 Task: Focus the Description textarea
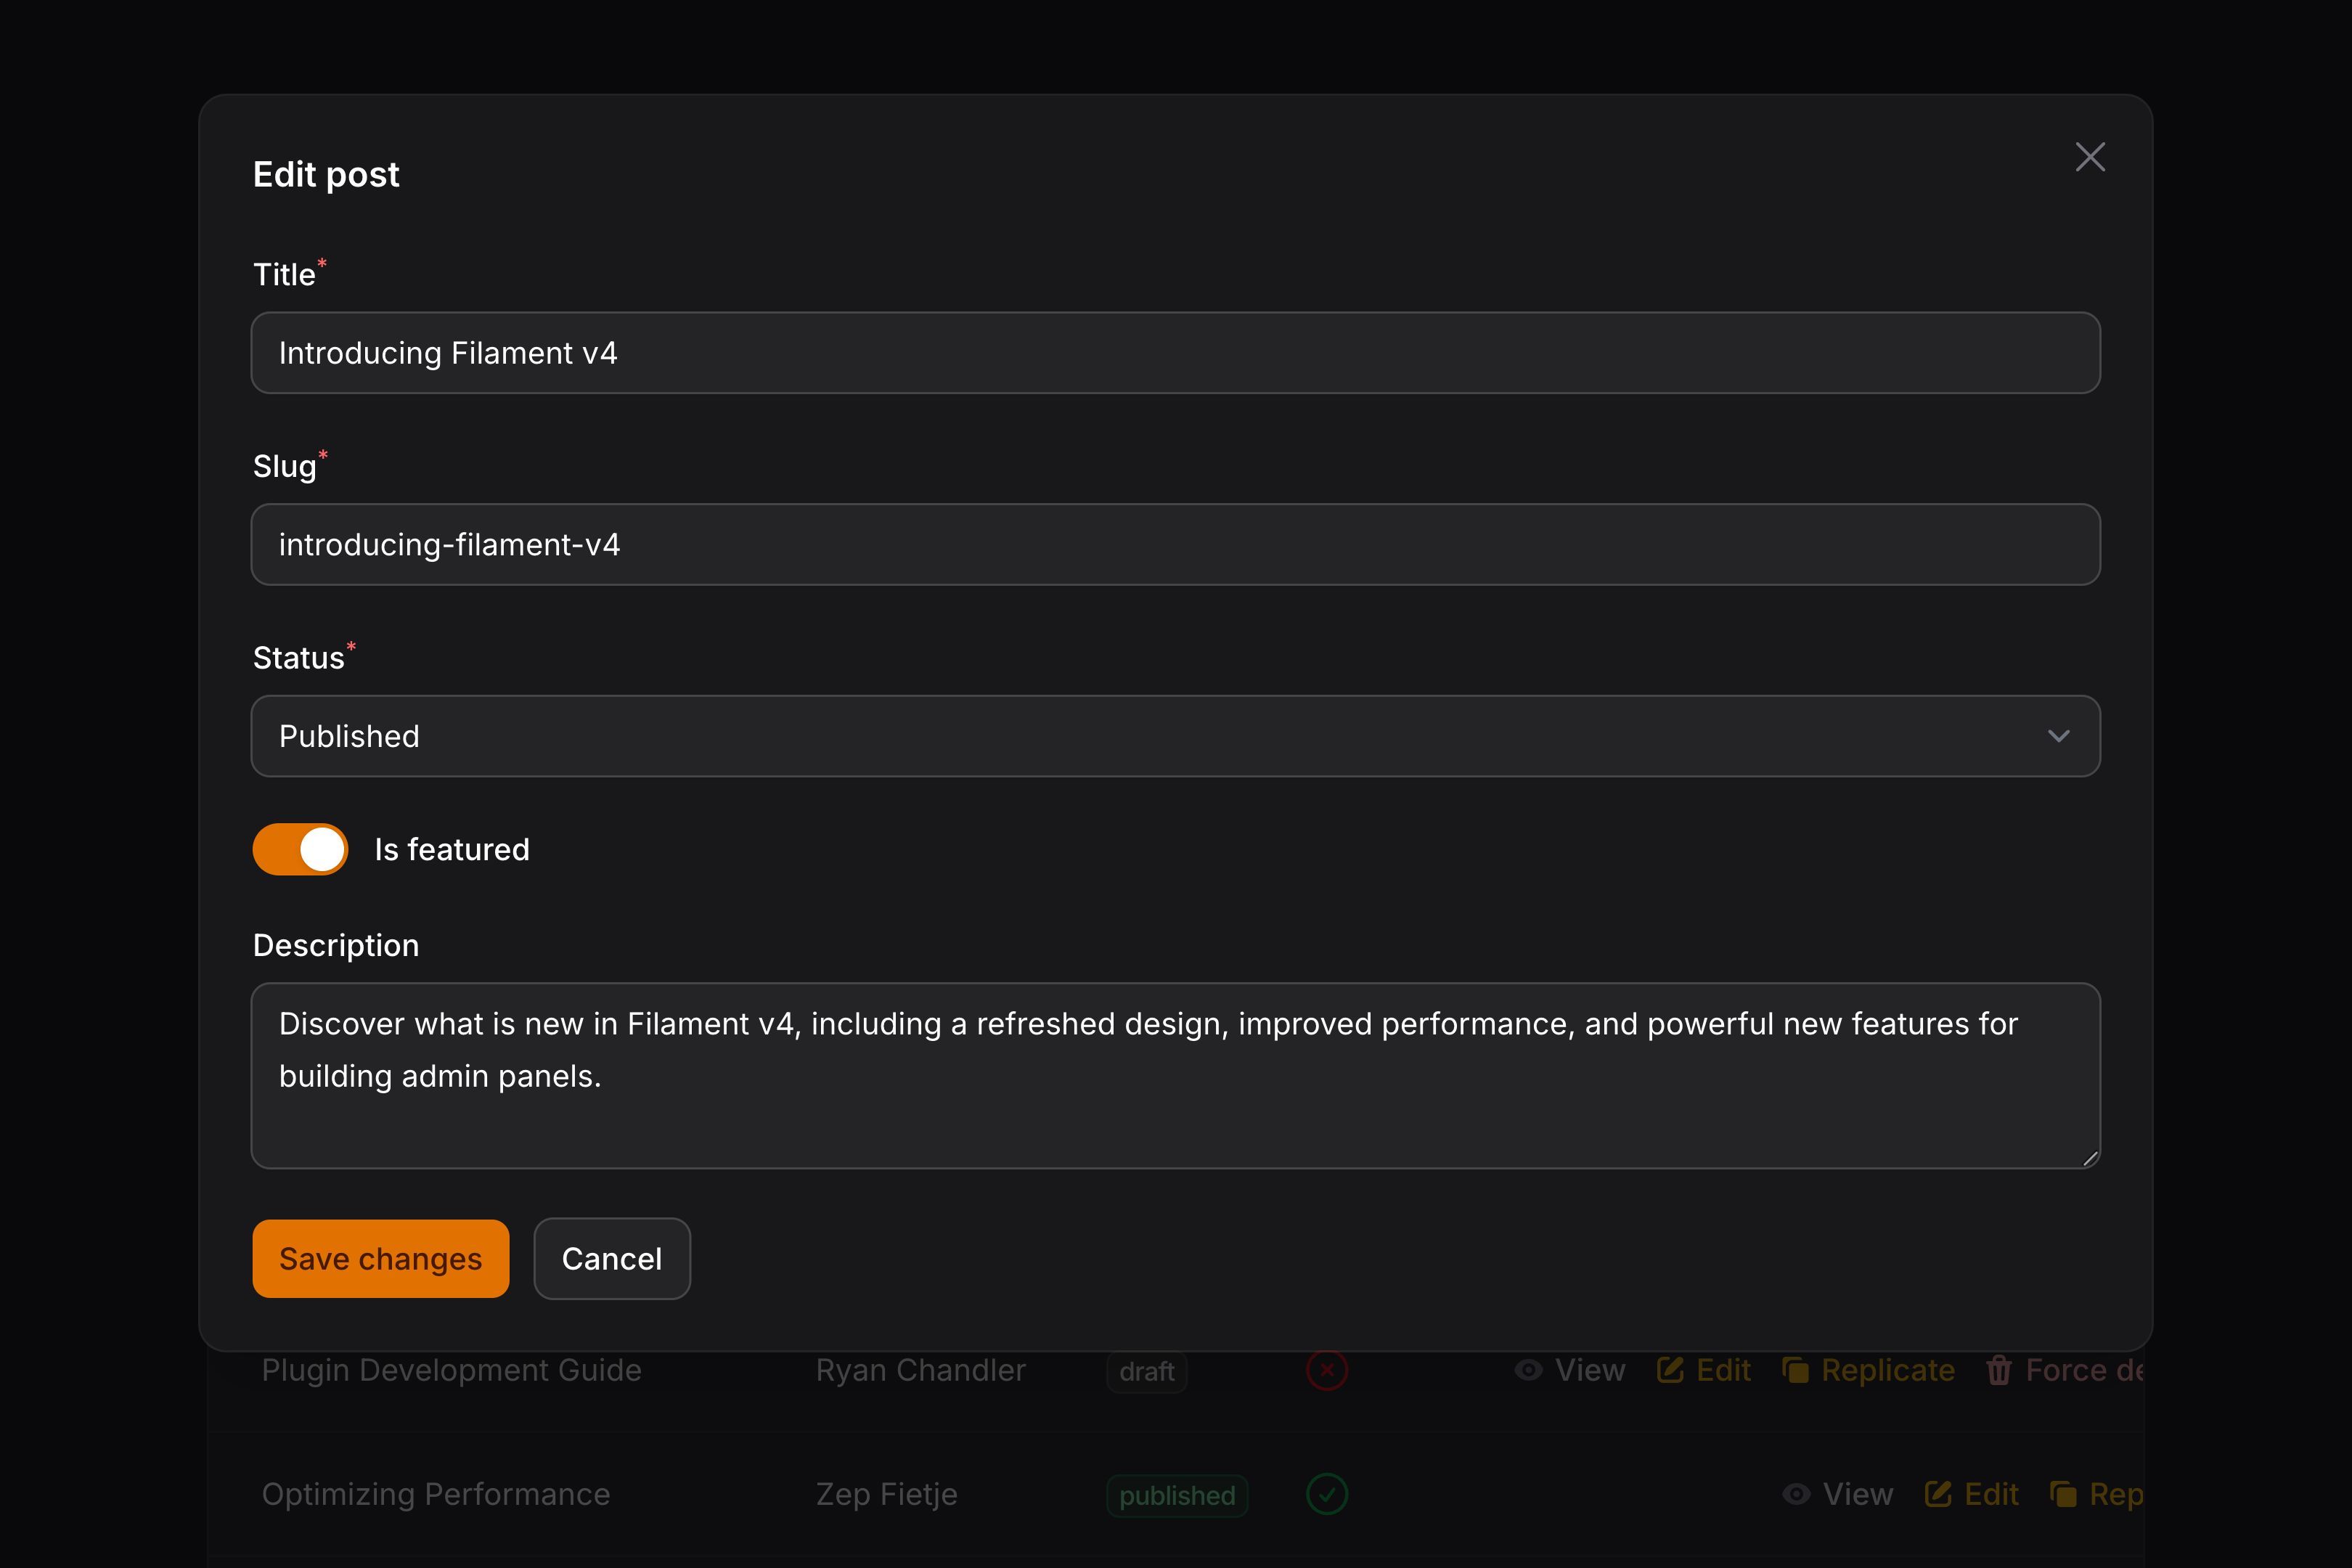tap(1175, 1076)
